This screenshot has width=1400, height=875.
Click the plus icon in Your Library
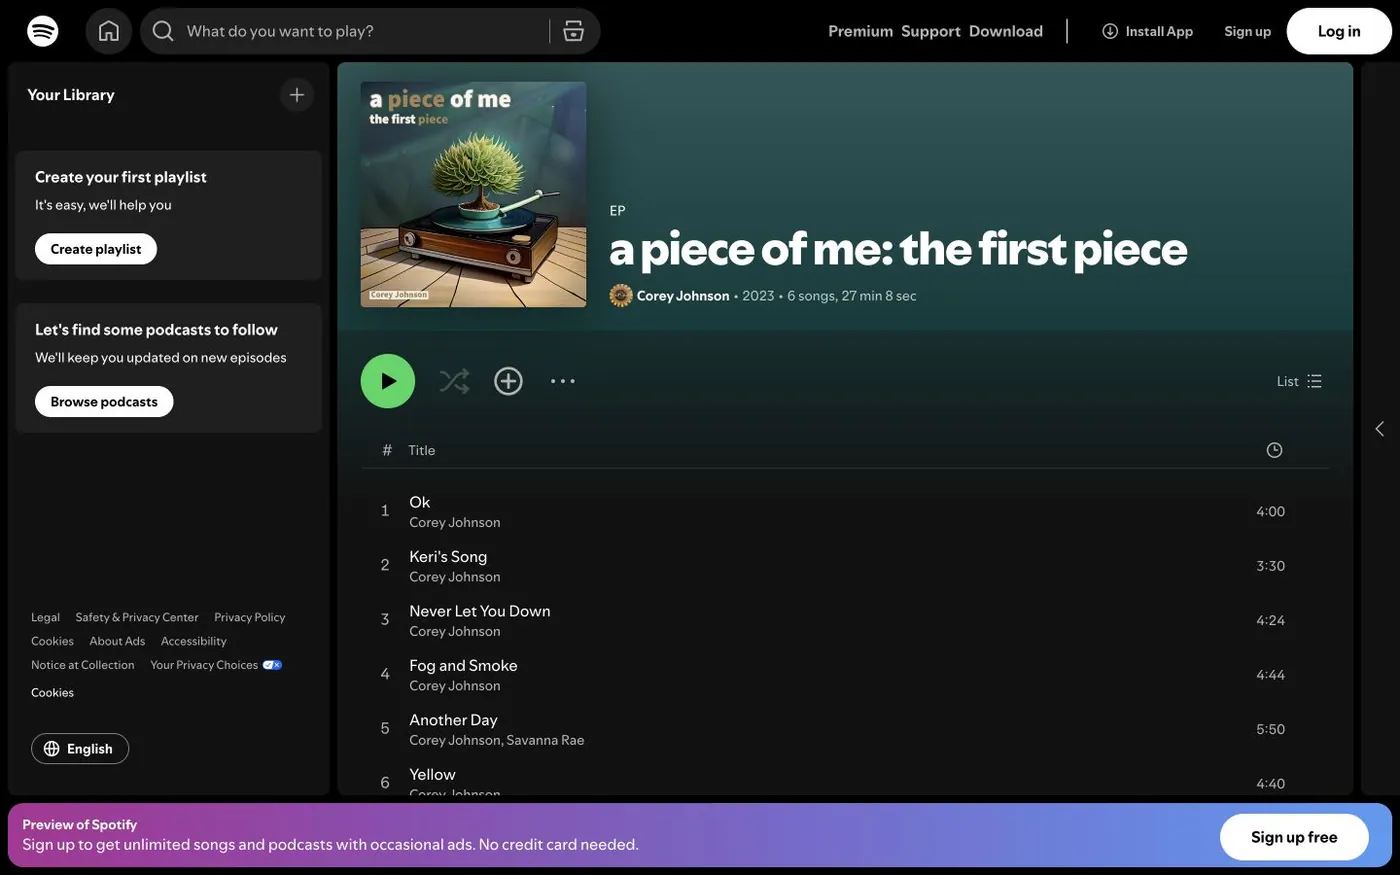point(297,95)
